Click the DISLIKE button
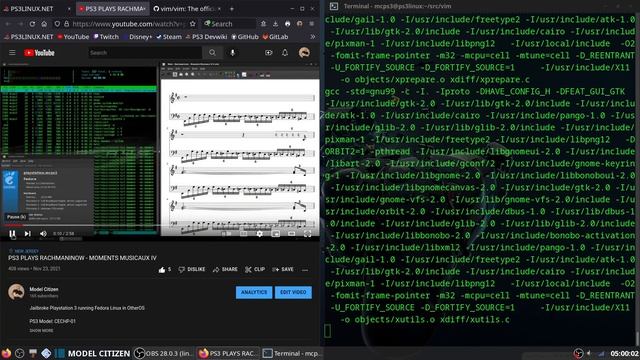 click(x=192, y=269)
